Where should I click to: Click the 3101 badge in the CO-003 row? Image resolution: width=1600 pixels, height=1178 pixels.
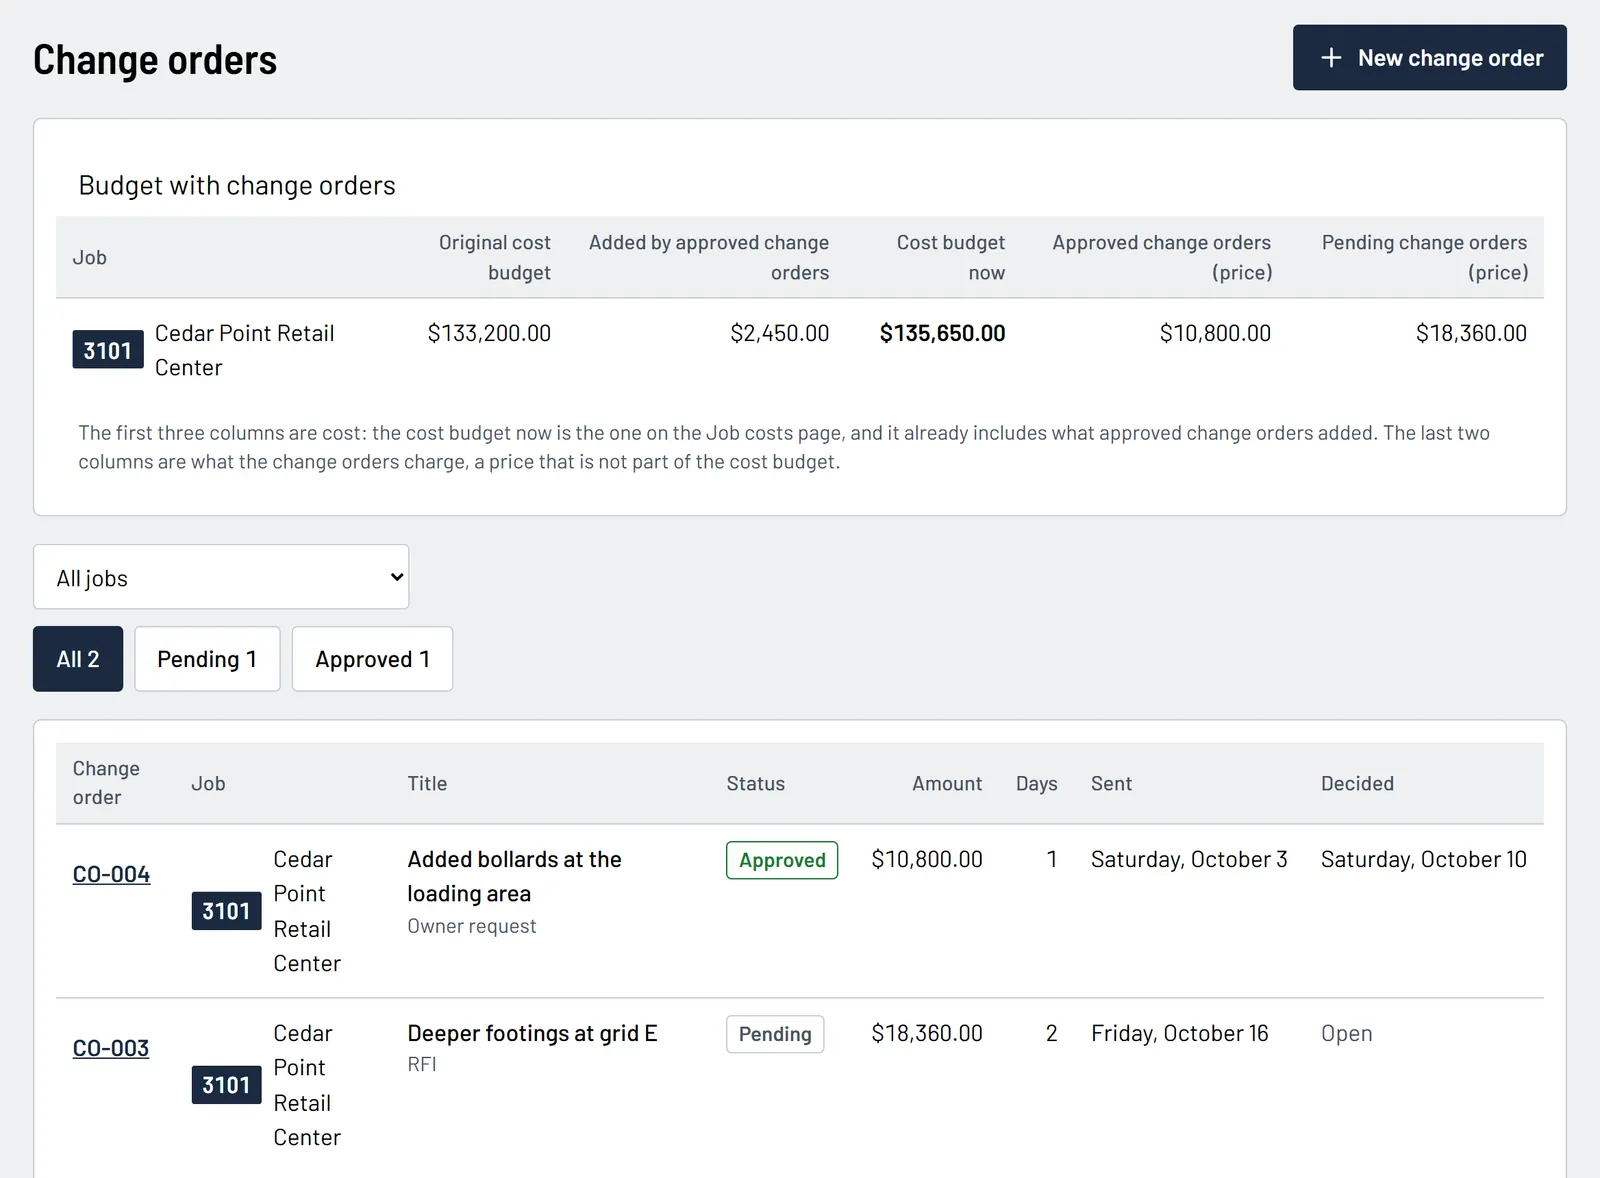click(x=227, y=1085)
